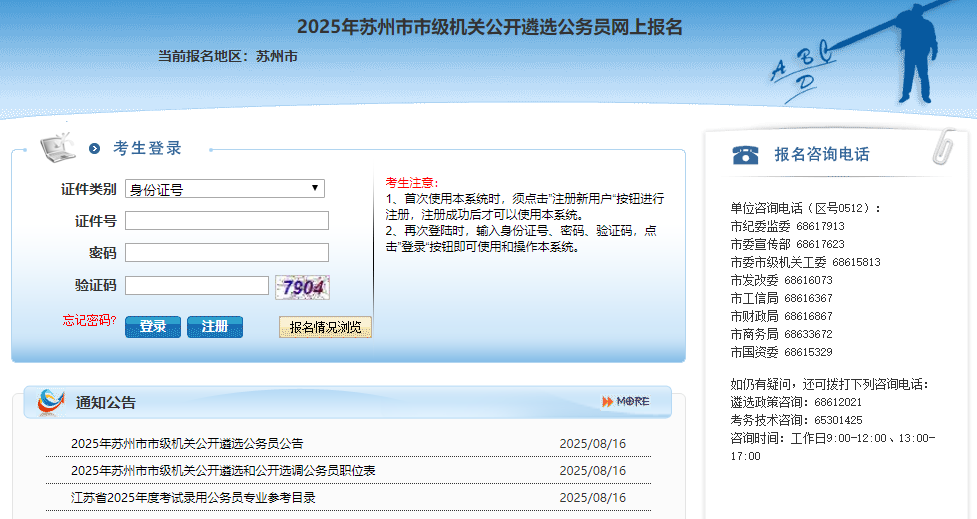Click the arrow bullet icon before 考生登录
977x519 pixels.
(x=94, y=149)
